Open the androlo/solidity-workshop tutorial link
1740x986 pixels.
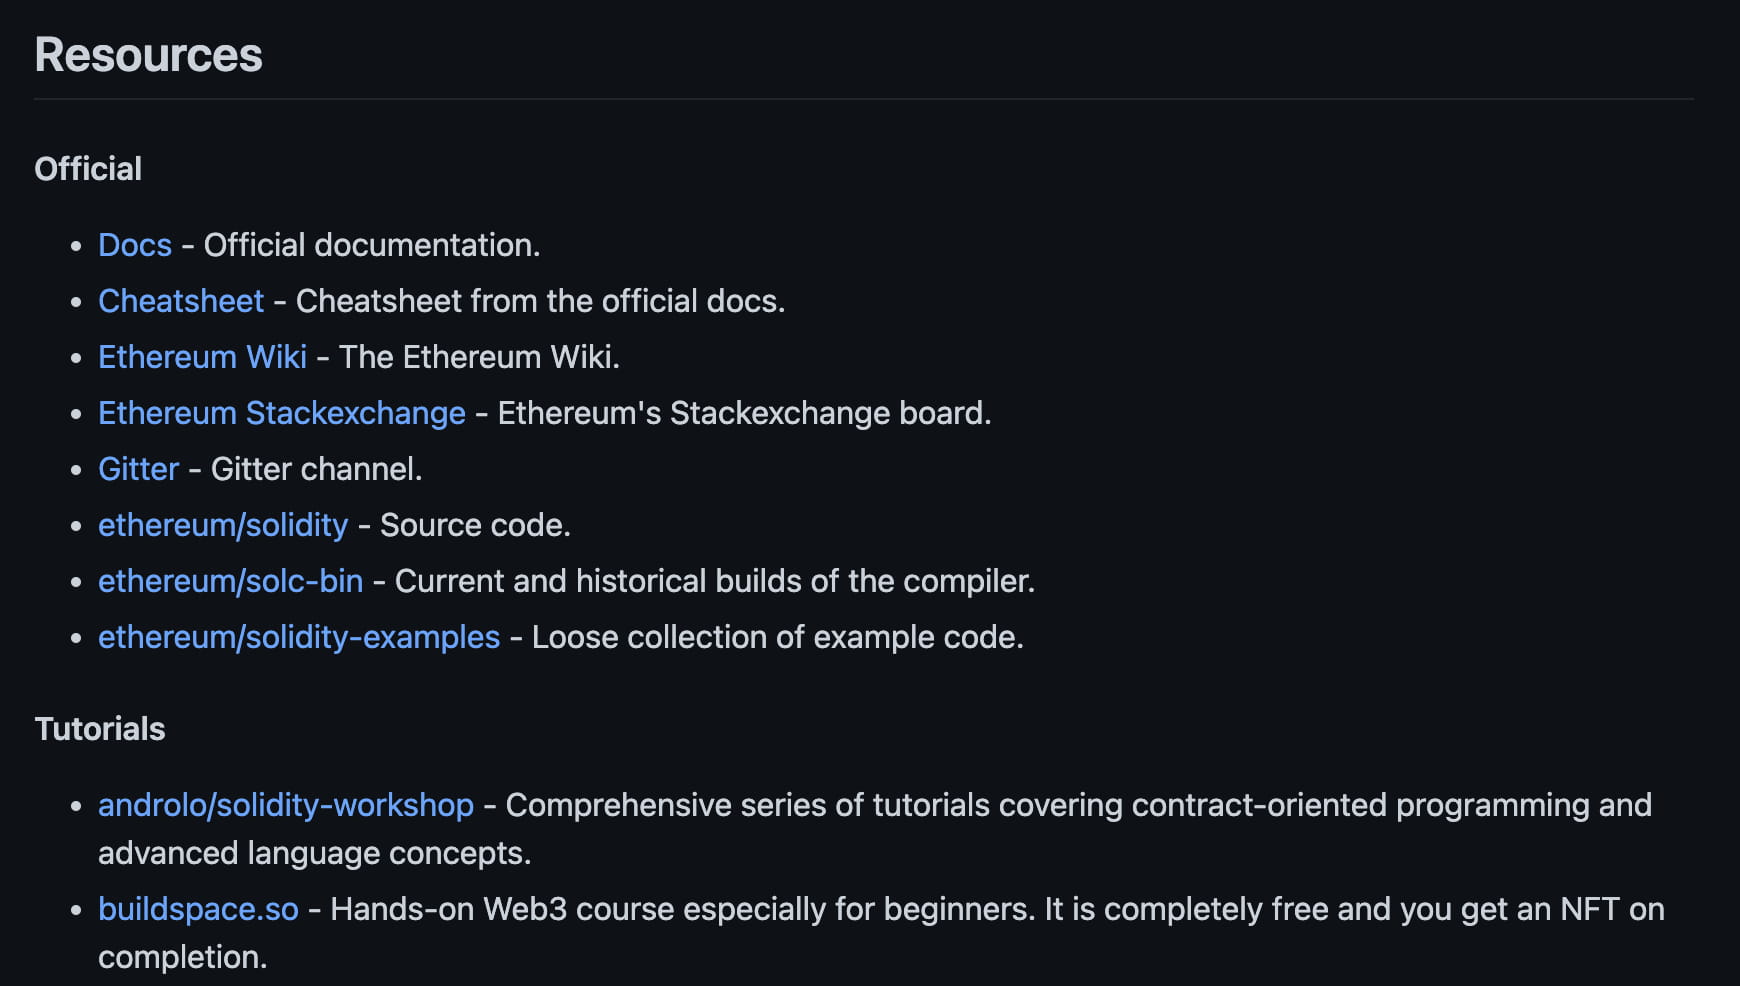pyautogui.click(x=286, y=805)
